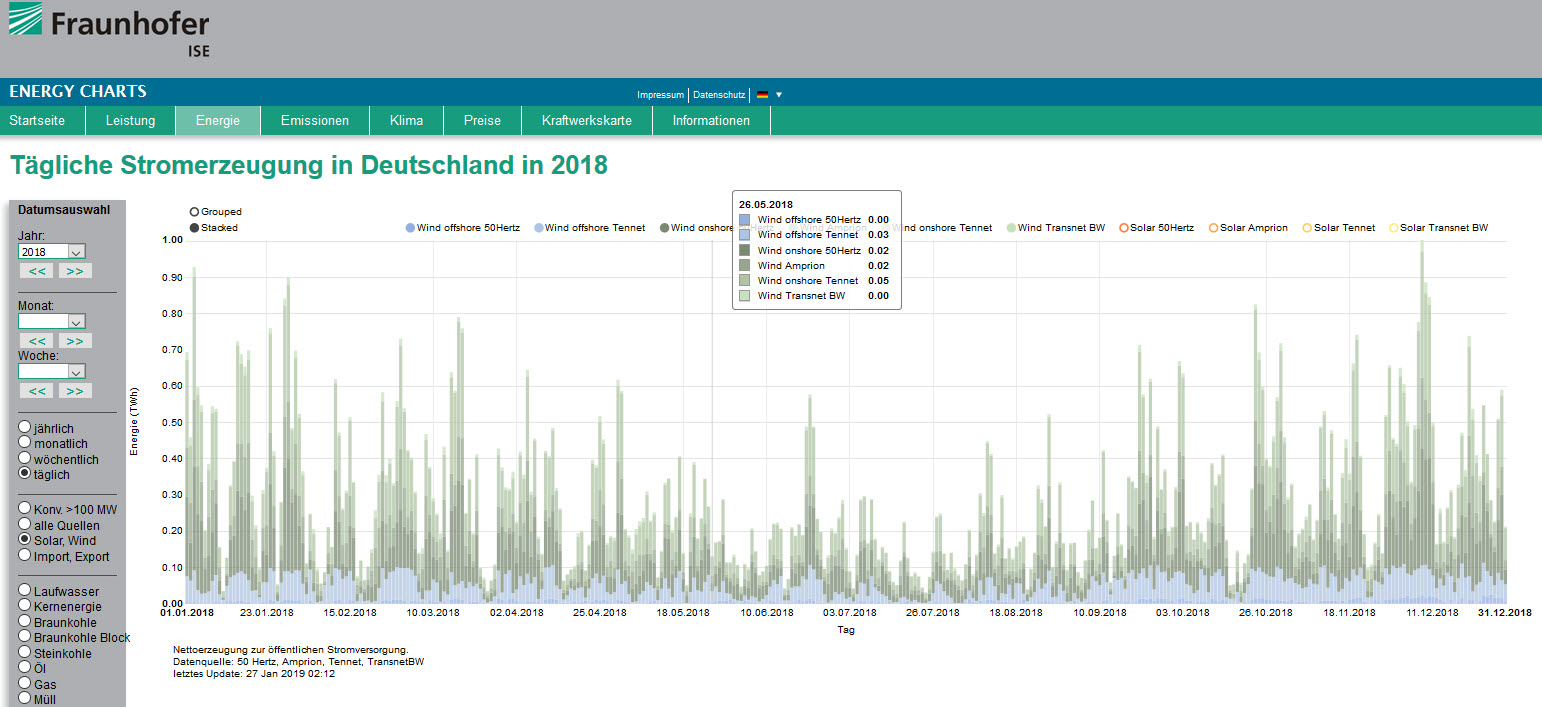
Task: Toggle Wind offshore Tennet legend marker
Action: (x=539, y=228)
